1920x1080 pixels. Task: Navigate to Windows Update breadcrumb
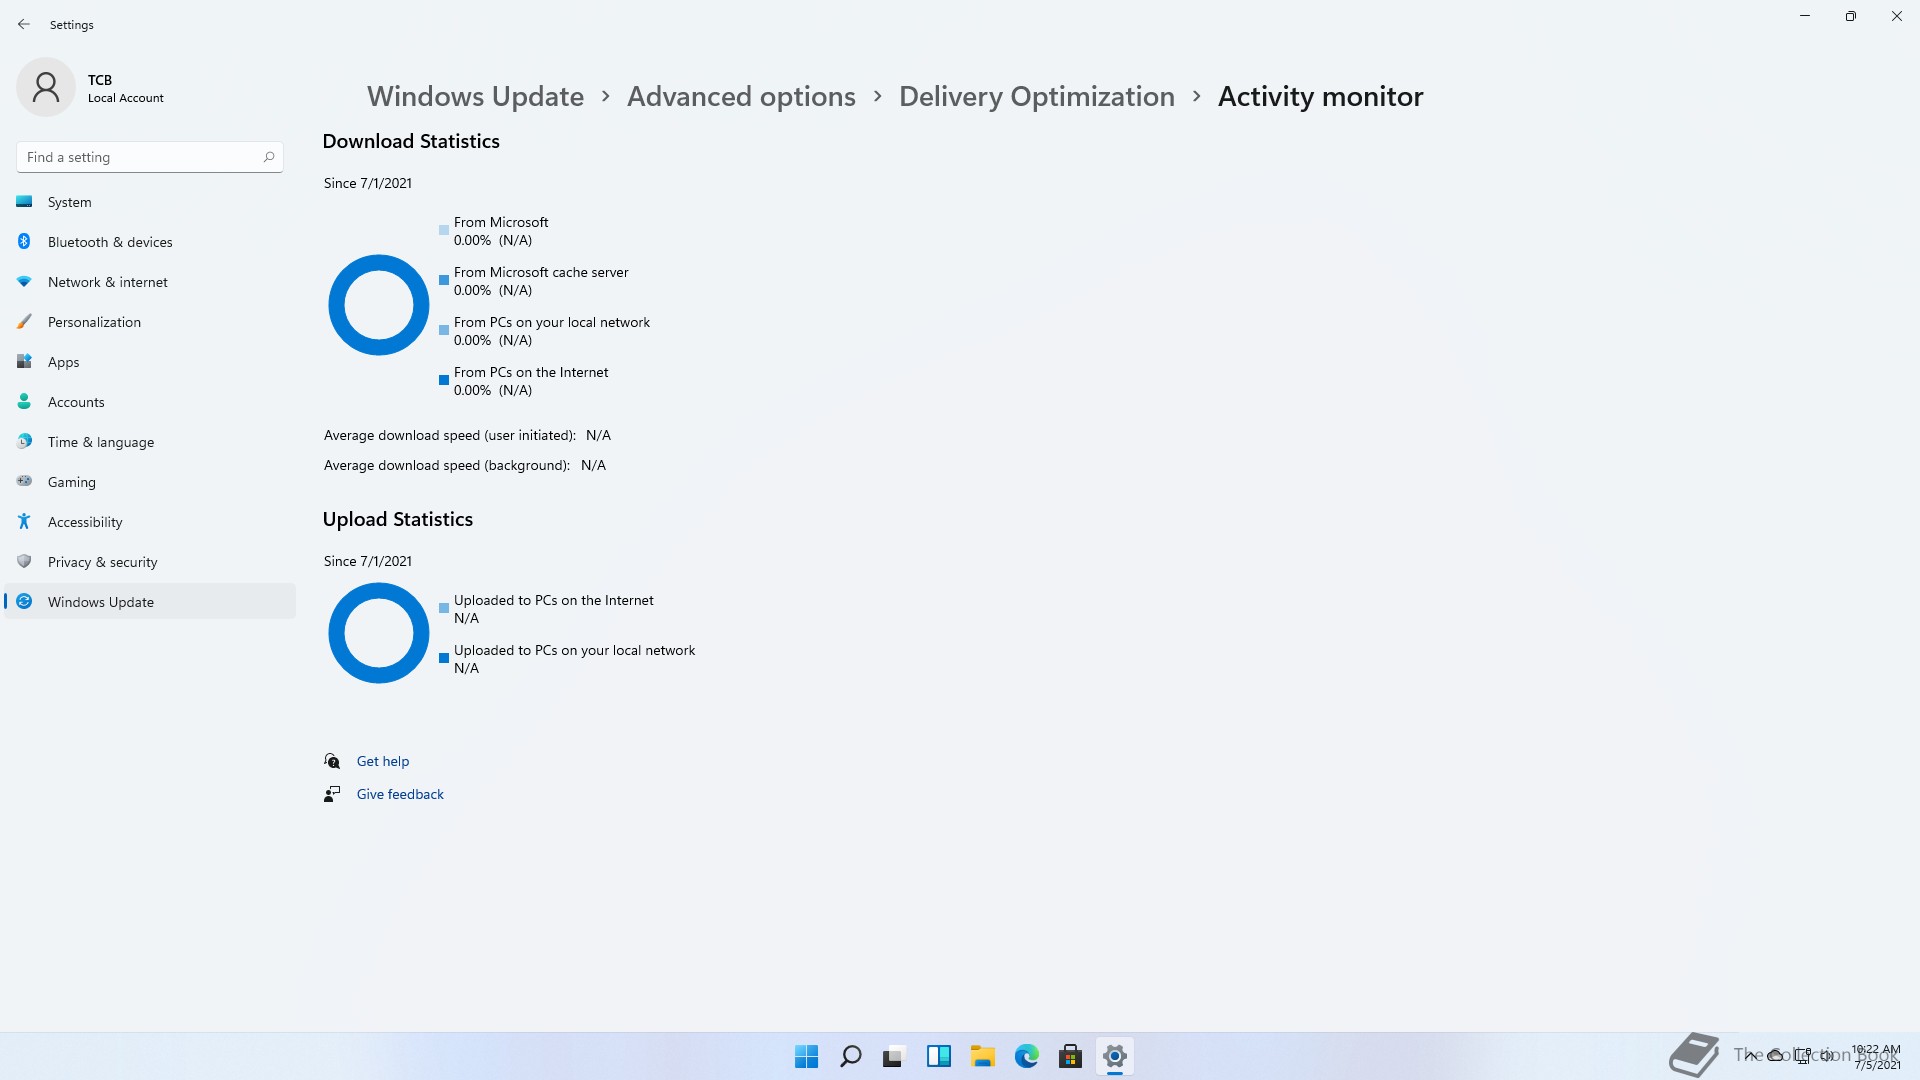tap(475, 96)
